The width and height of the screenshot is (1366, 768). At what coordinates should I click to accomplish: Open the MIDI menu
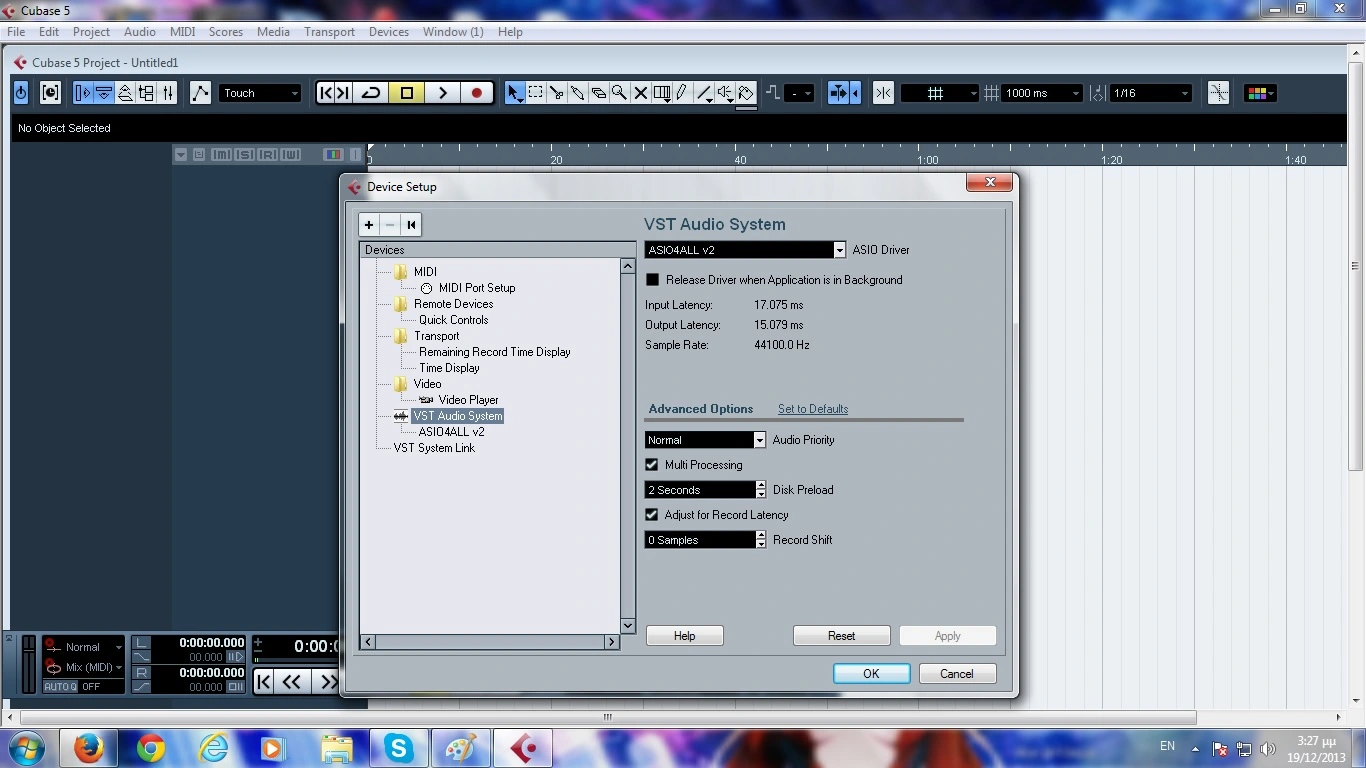(x=182, y=32)
